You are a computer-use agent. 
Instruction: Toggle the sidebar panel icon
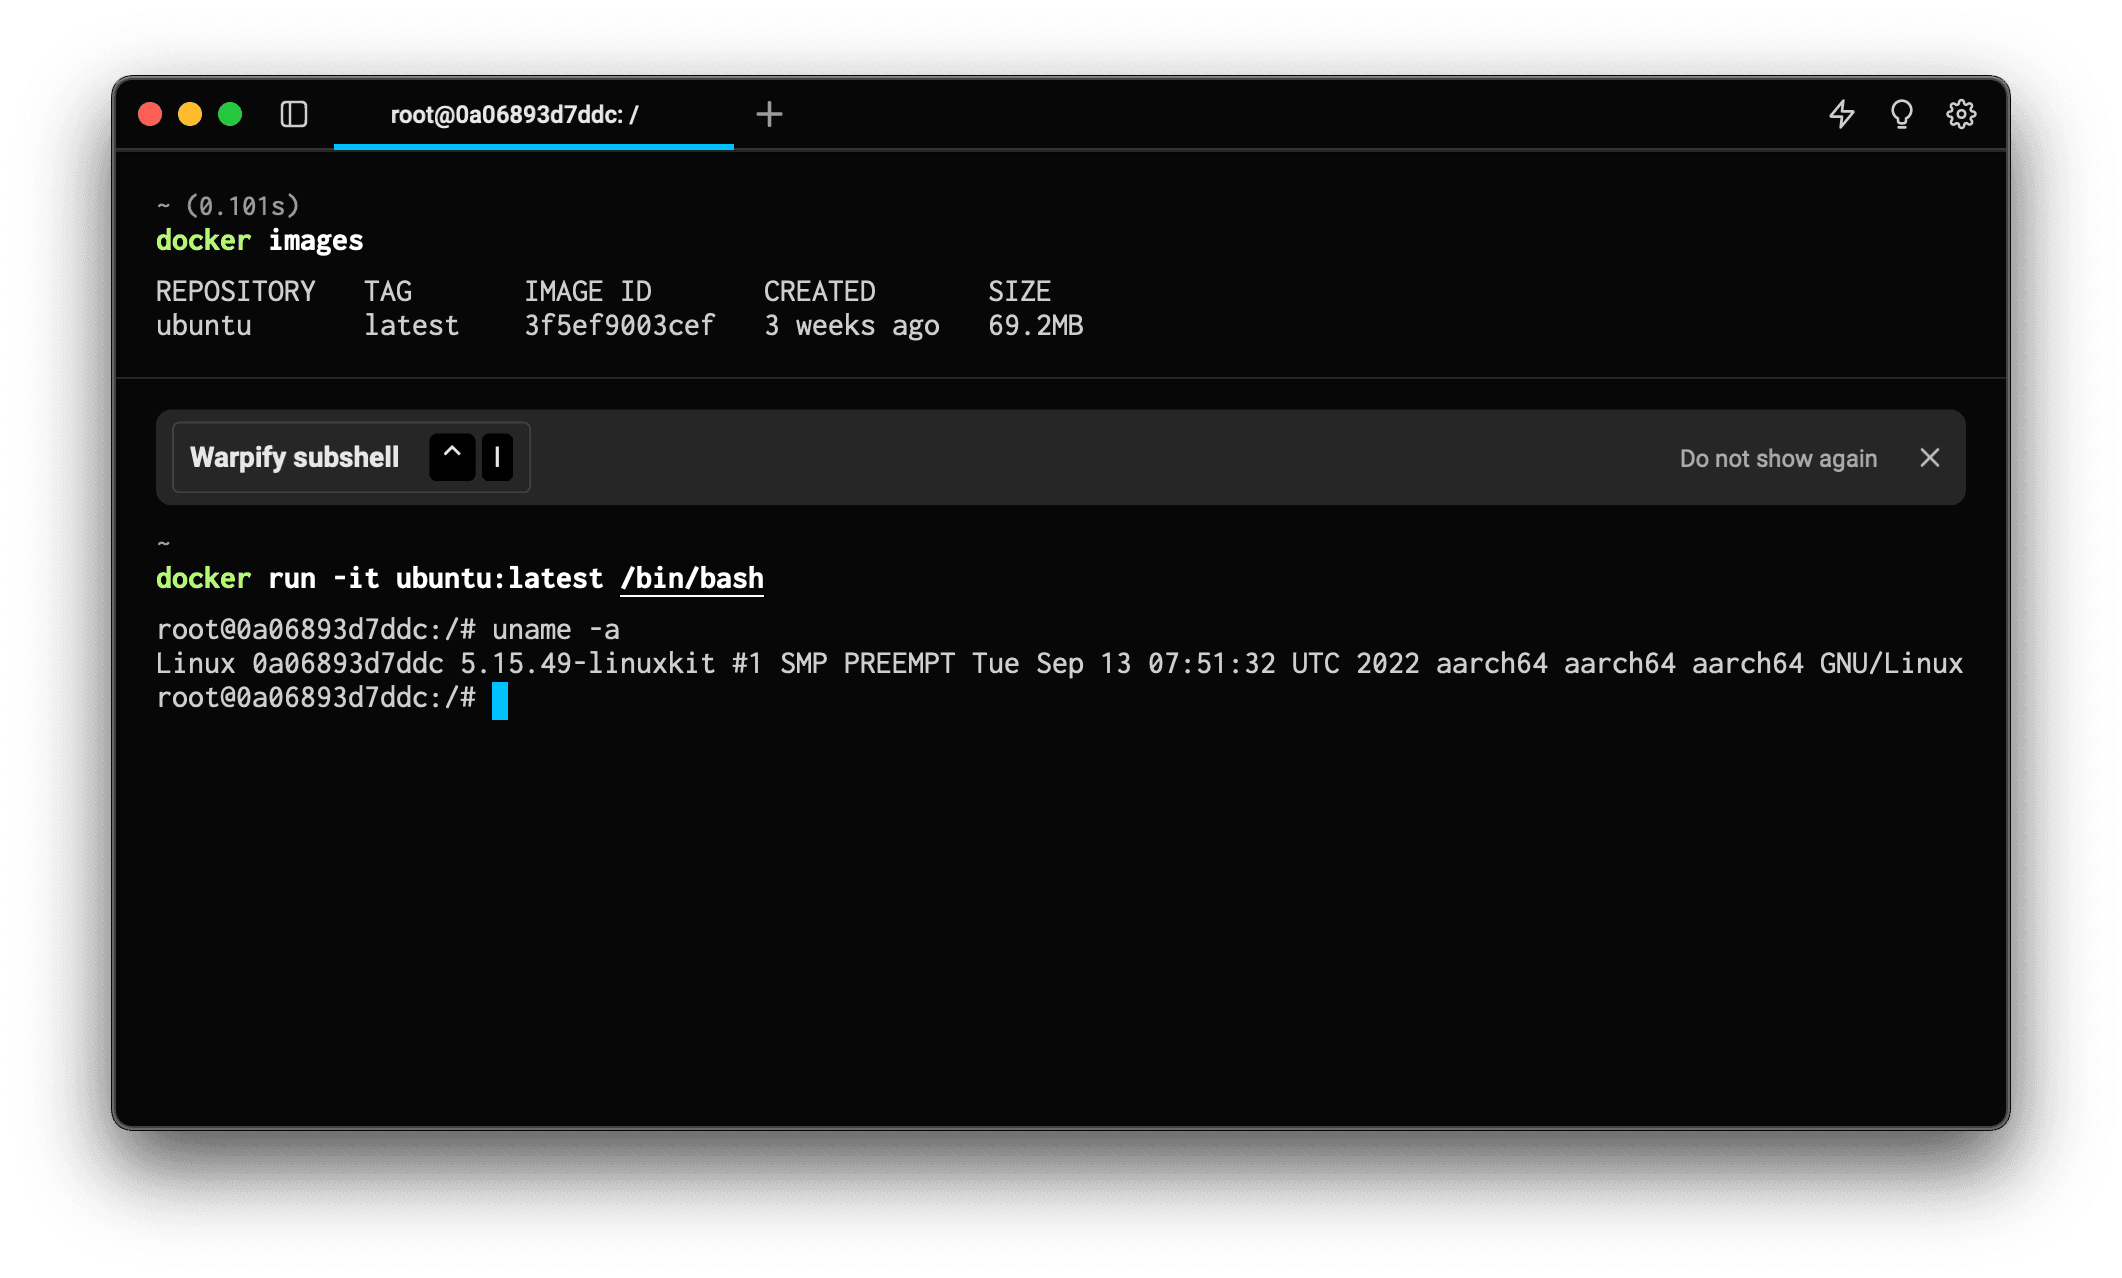tap(293, 114)
